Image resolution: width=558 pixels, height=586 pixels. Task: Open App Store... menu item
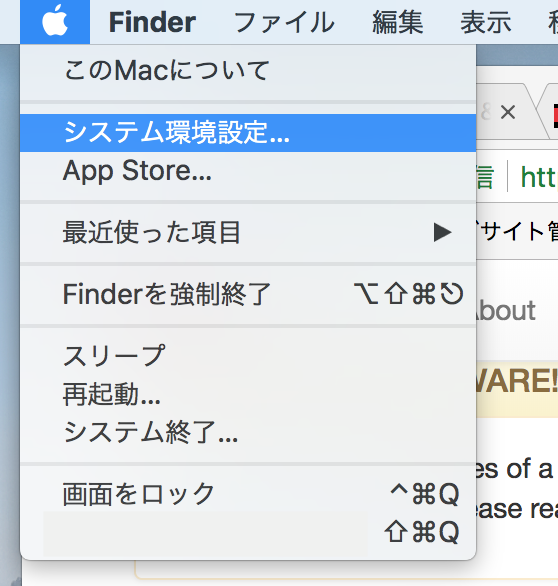[x=248, y=171]
